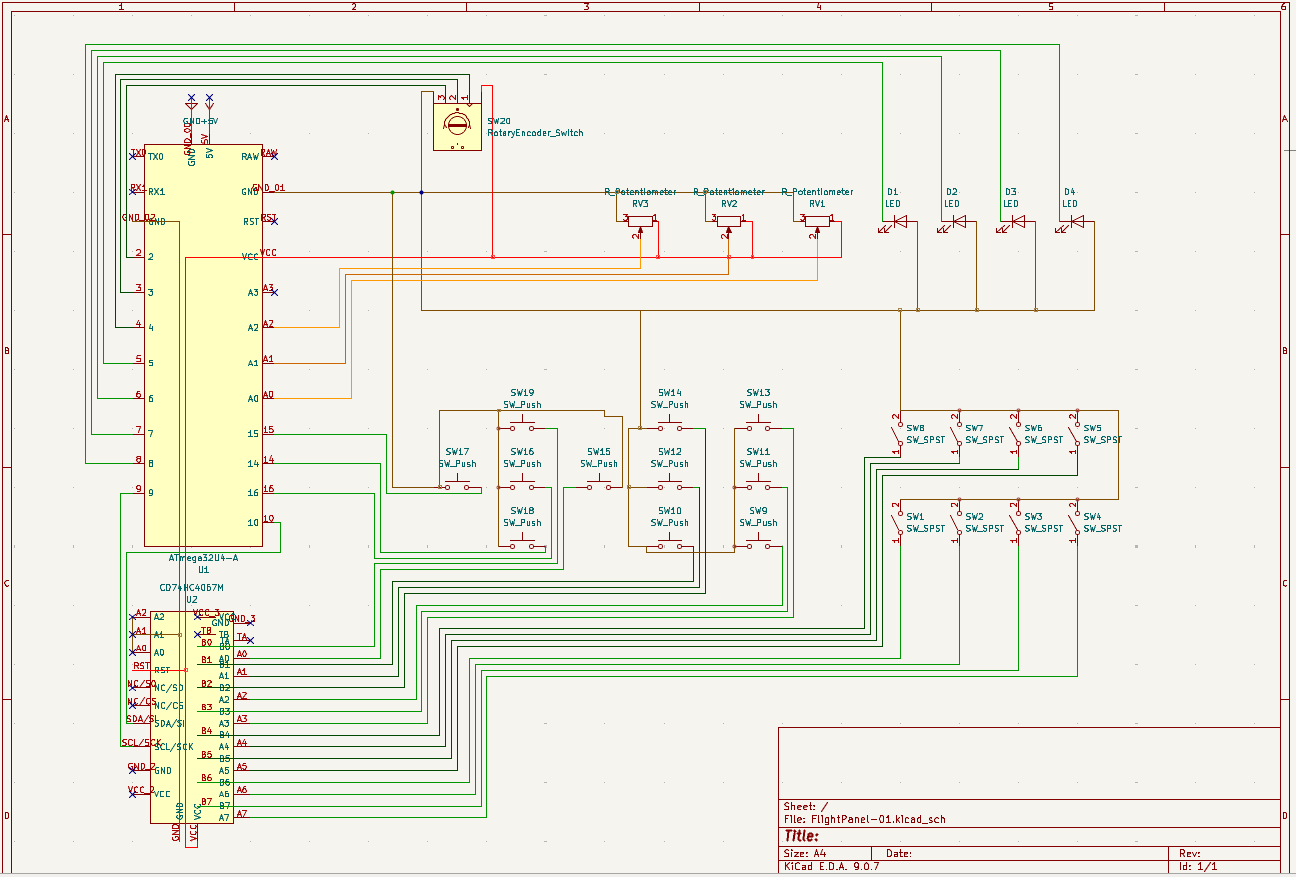The width and height of the screenshot is (1296, 877).
Task: Pick the SW18 push button symbol
Action: click(x=522, y=543)
